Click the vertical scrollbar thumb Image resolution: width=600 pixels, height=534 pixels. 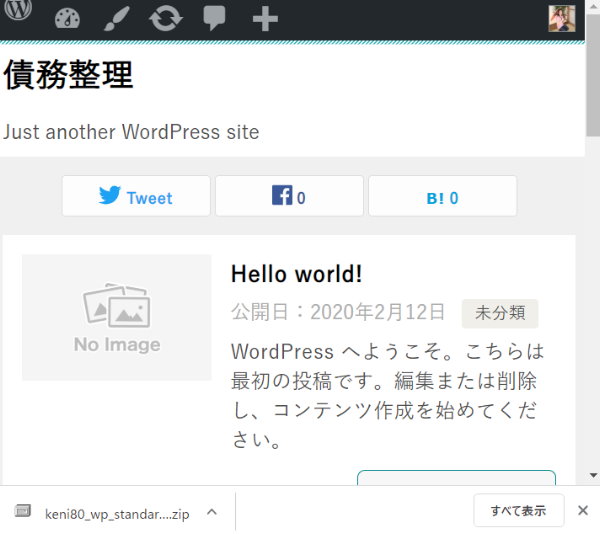(x=592, y=90)
